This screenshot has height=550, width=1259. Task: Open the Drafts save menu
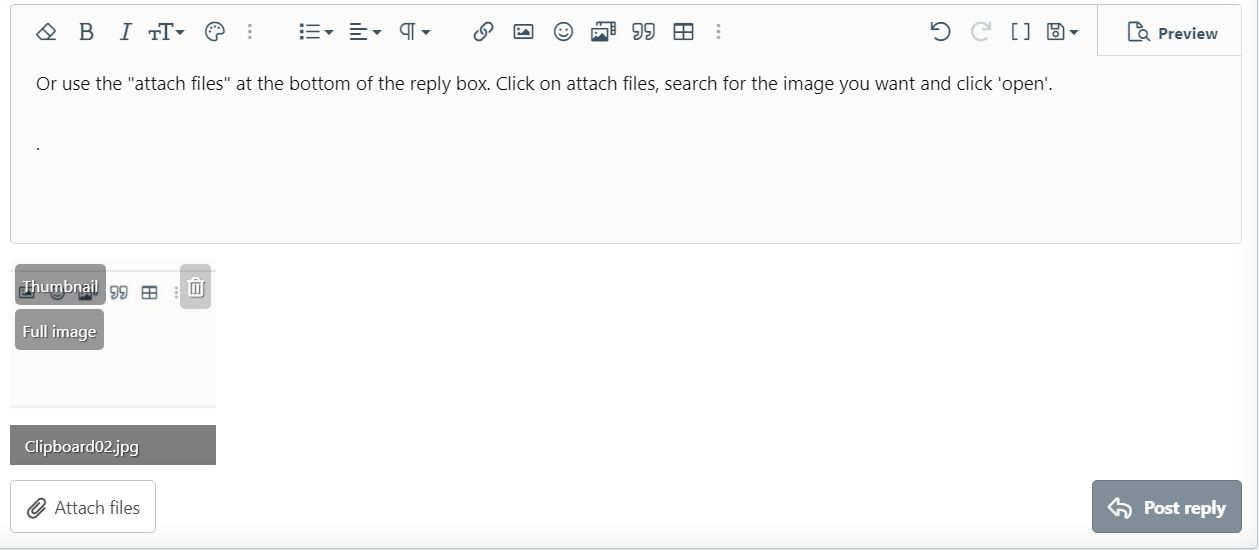click(x=1062, y=32)
